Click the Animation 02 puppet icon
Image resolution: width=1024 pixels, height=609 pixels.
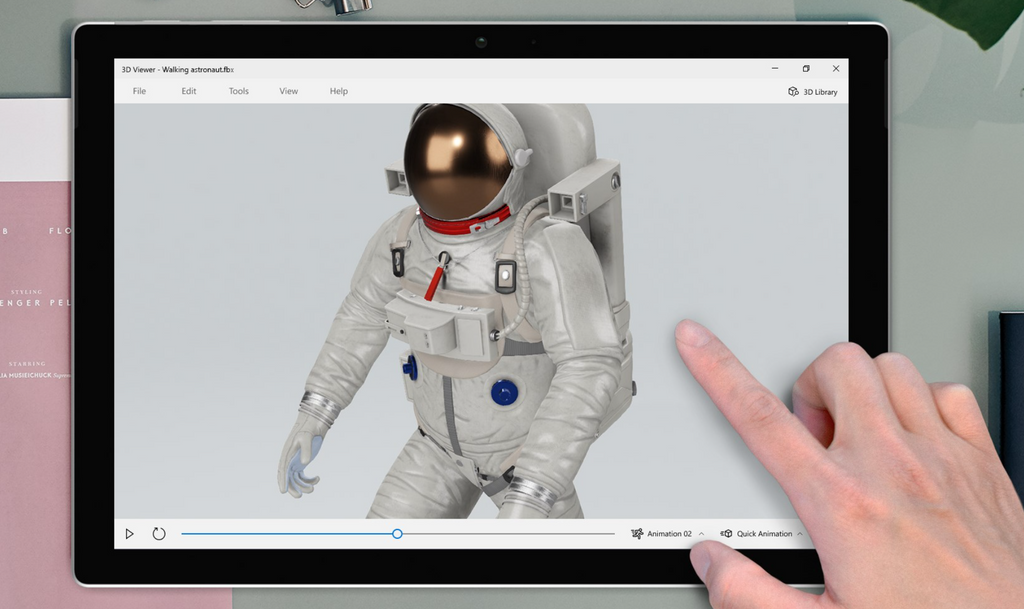click(x=637, y=533)
